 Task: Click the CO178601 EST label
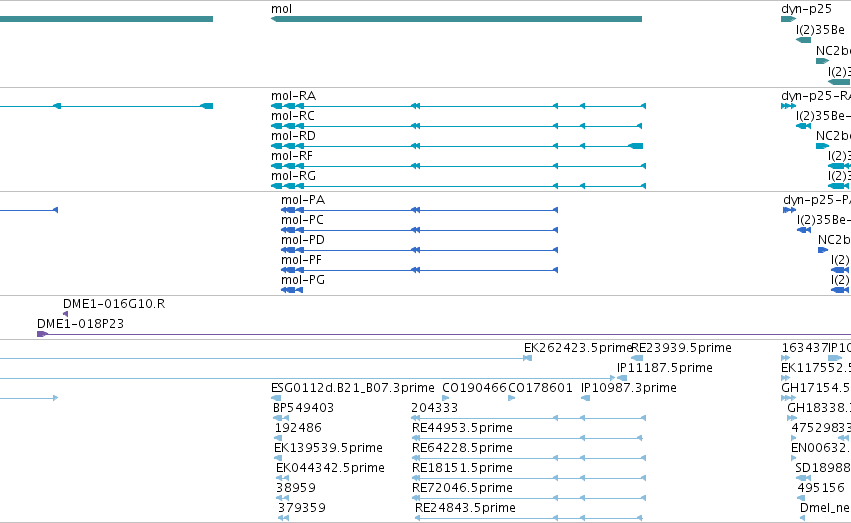pyautogui.click(x=540, y=388)
